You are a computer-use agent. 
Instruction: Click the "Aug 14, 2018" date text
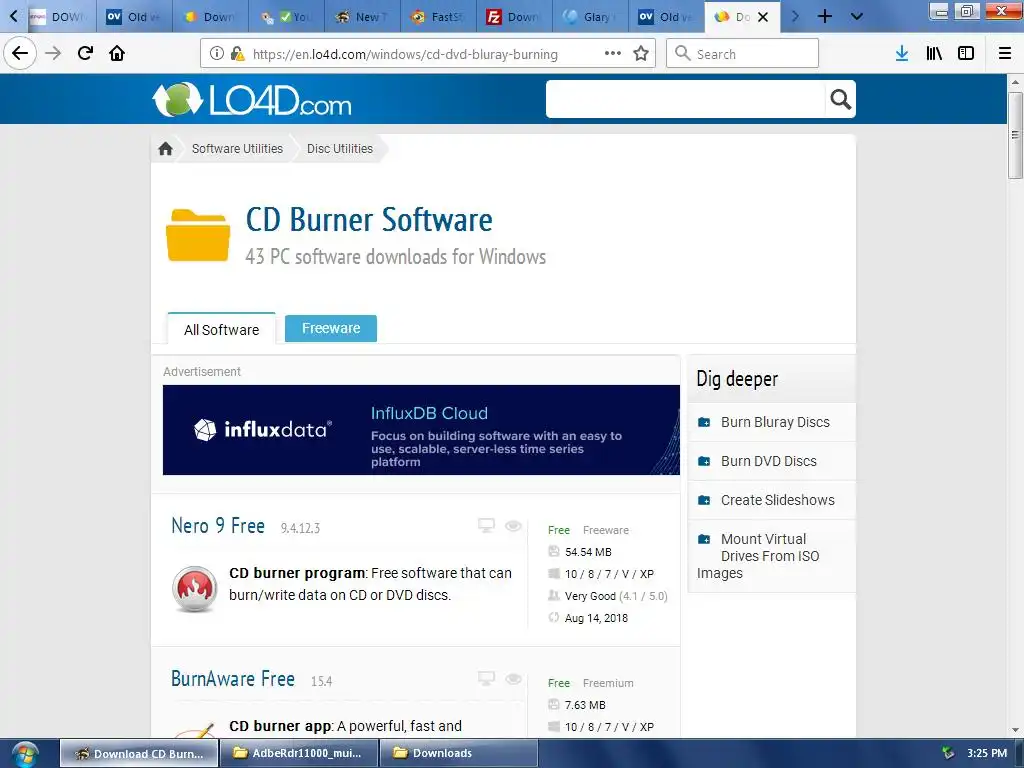click(x=596, y=618)
